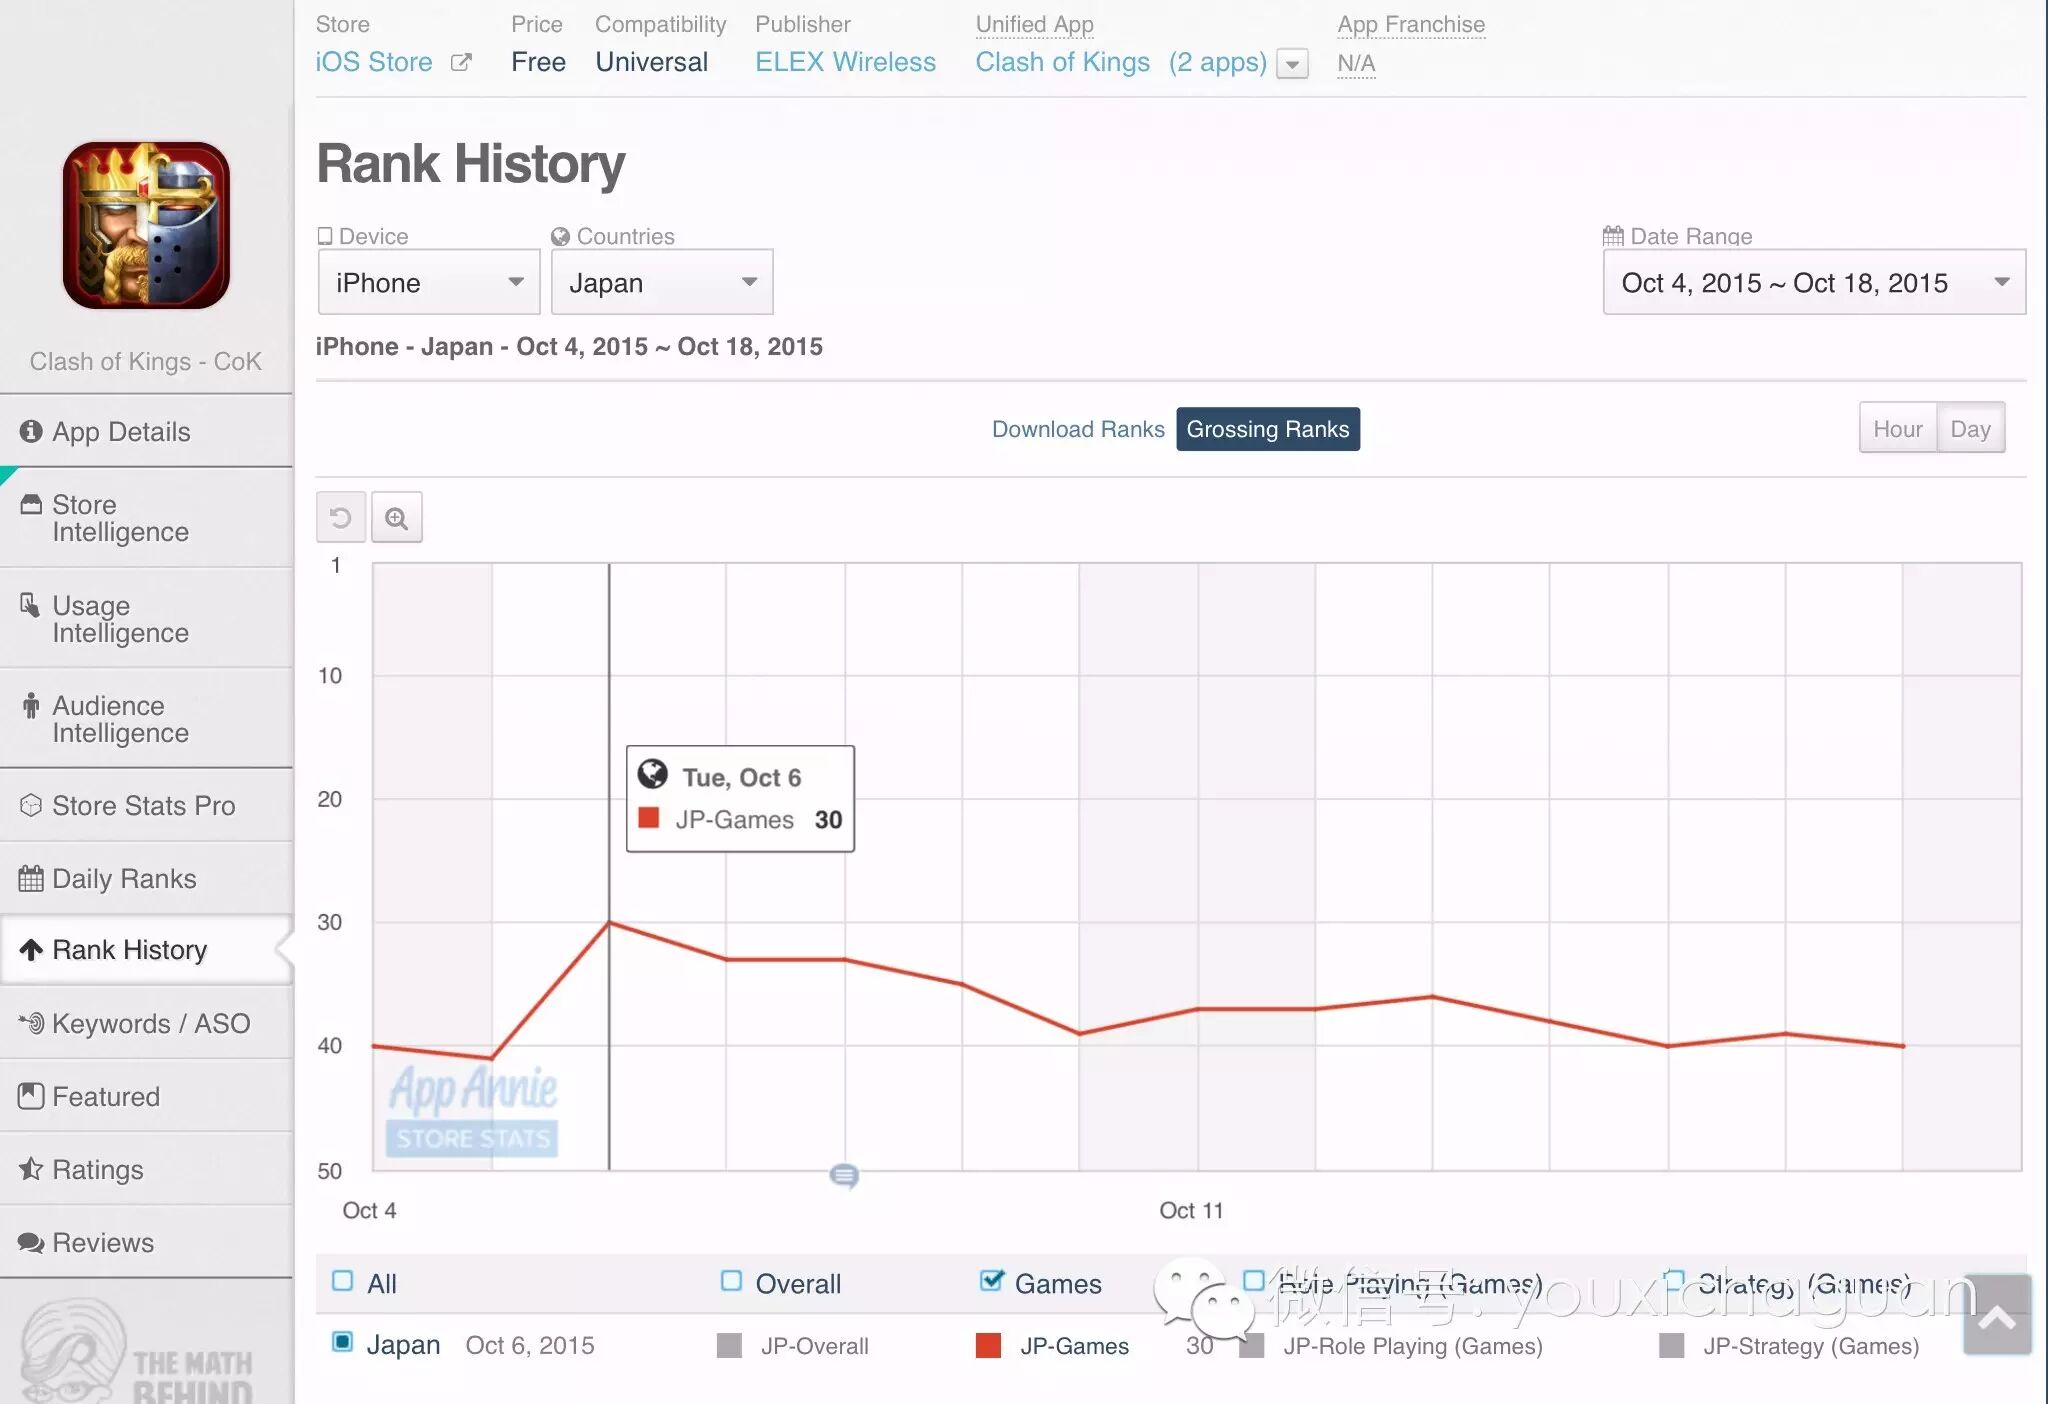Open the Ratings star sidebar item
Image resolution: width=2048 pixels, height=1404 pixels.
(97, 1169)
